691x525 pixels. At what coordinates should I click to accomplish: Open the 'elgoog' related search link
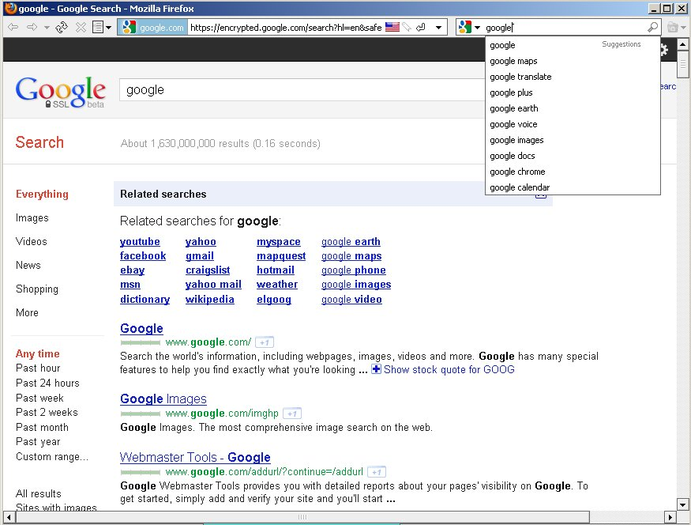point(274,300)
